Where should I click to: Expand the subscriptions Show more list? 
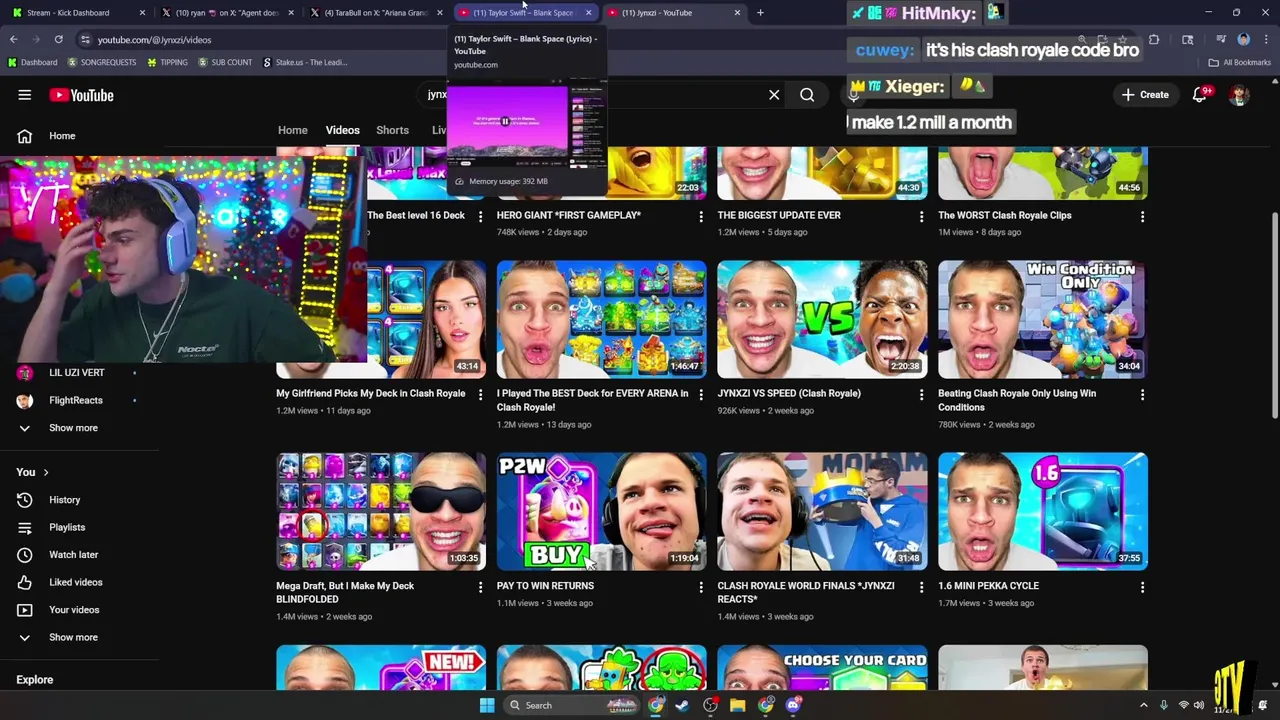73,428
